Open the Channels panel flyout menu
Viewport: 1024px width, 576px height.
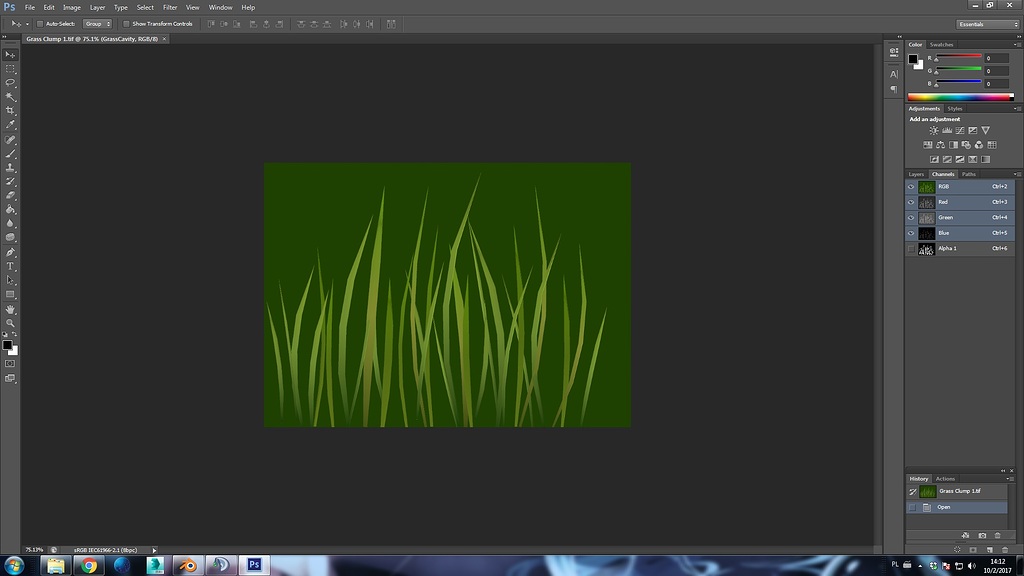[1016, 174]
